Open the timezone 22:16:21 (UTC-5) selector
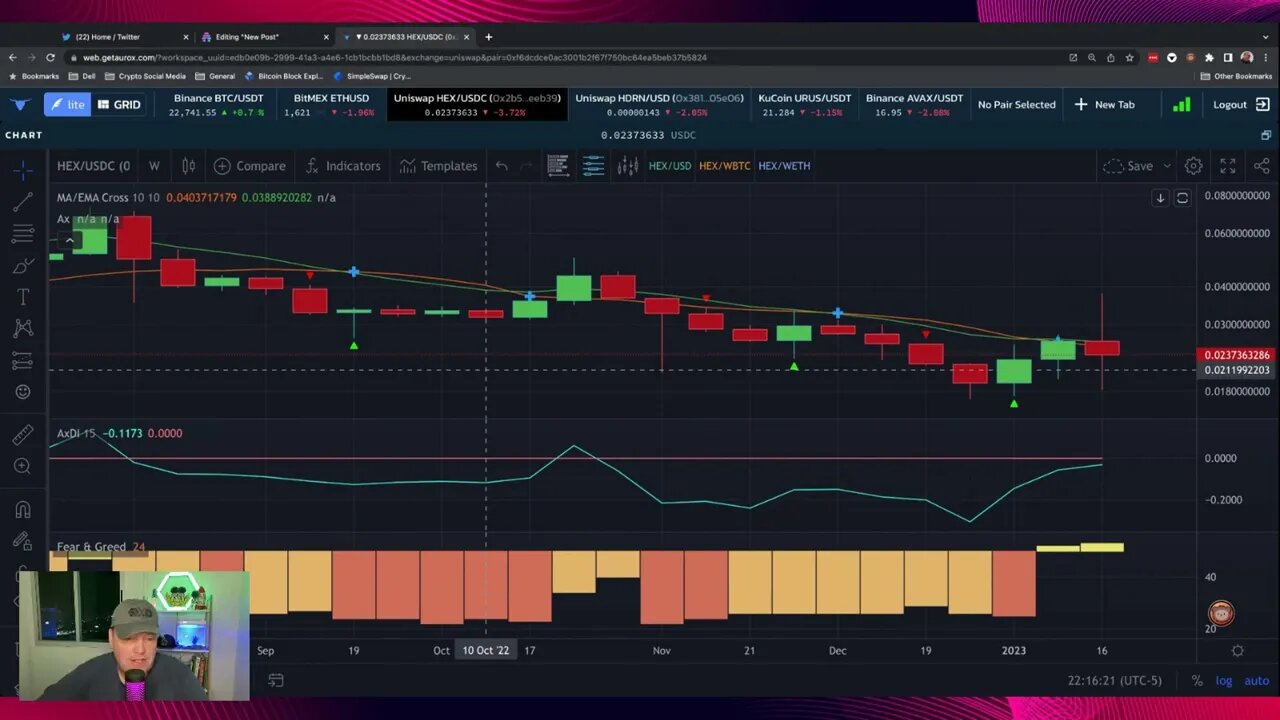 pos(1114,681)
